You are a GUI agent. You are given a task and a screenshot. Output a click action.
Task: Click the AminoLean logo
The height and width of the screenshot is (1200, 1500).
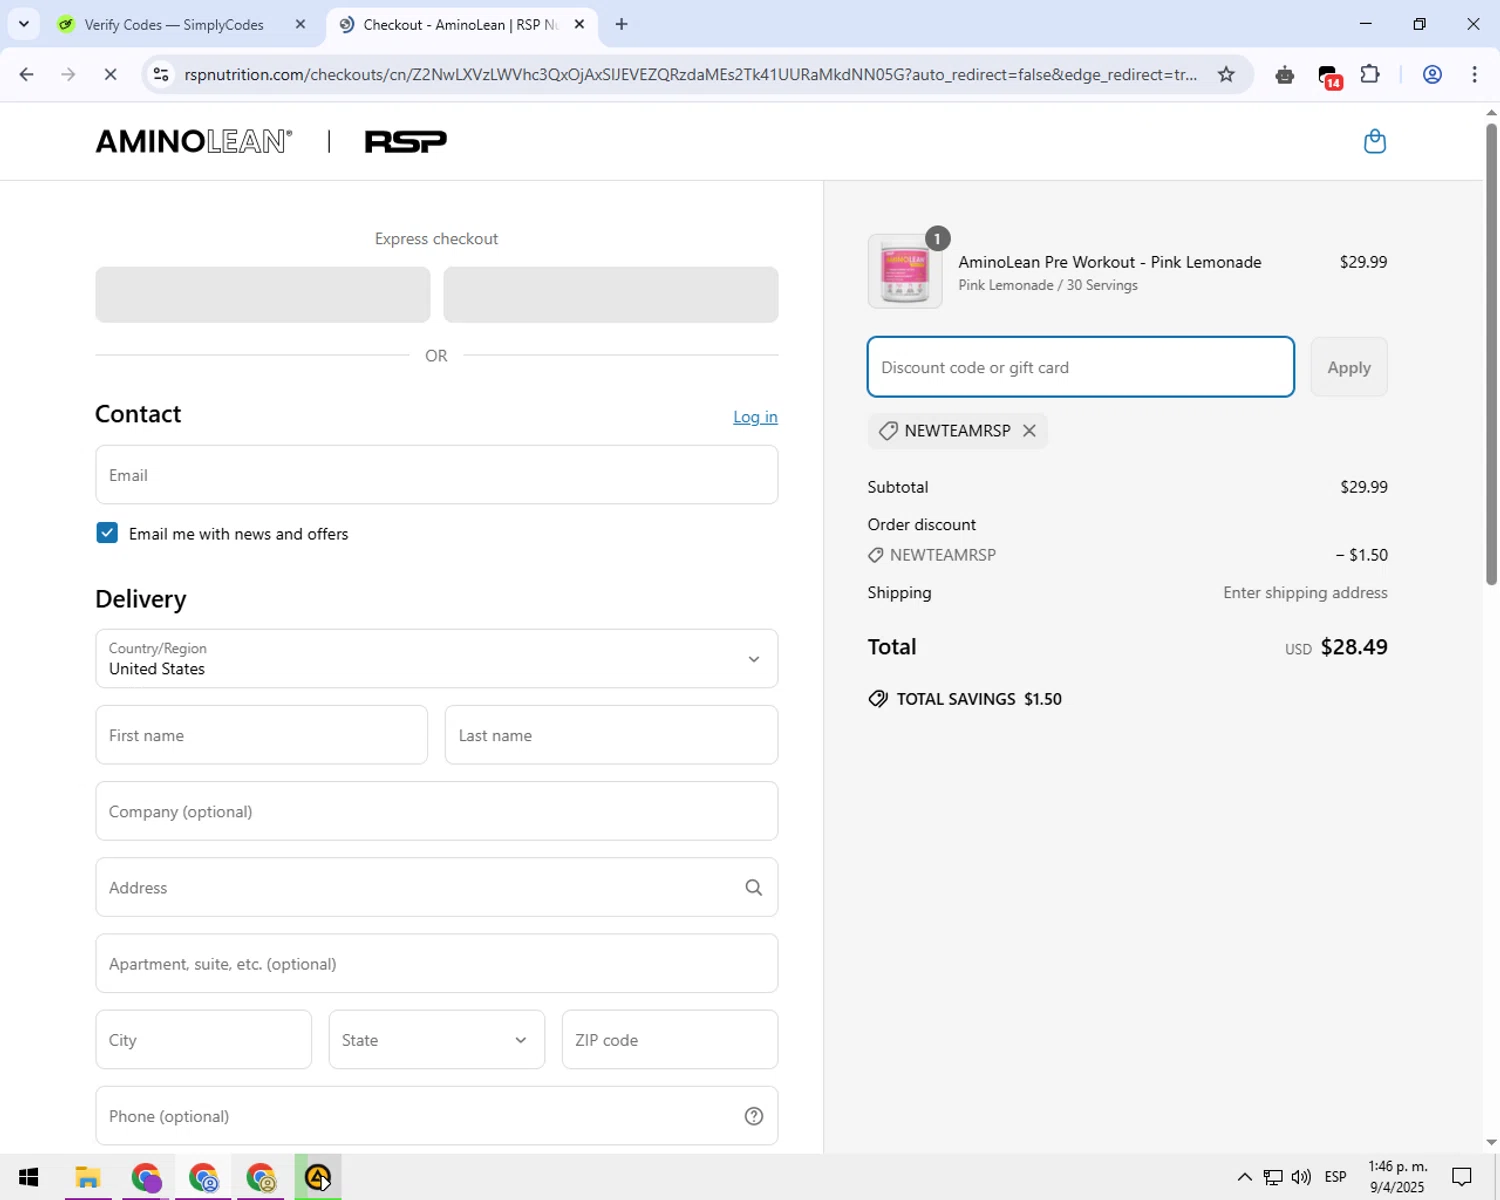tap(194, 141)
